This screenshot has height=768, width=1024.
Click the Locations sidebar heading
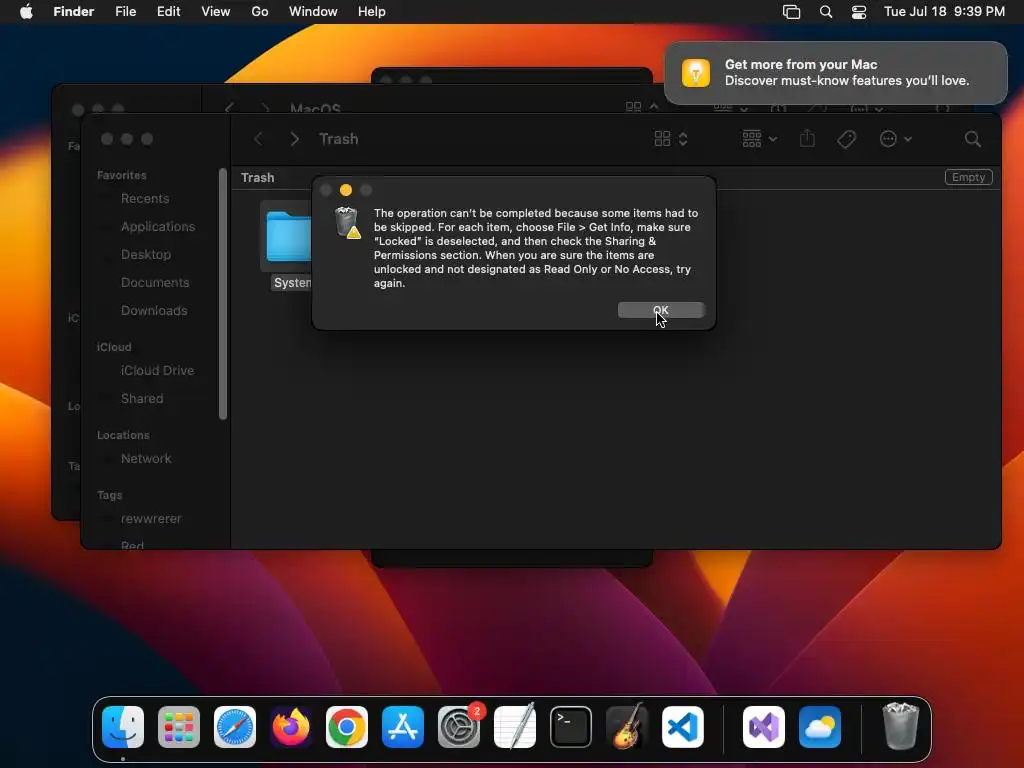point(123,435)
